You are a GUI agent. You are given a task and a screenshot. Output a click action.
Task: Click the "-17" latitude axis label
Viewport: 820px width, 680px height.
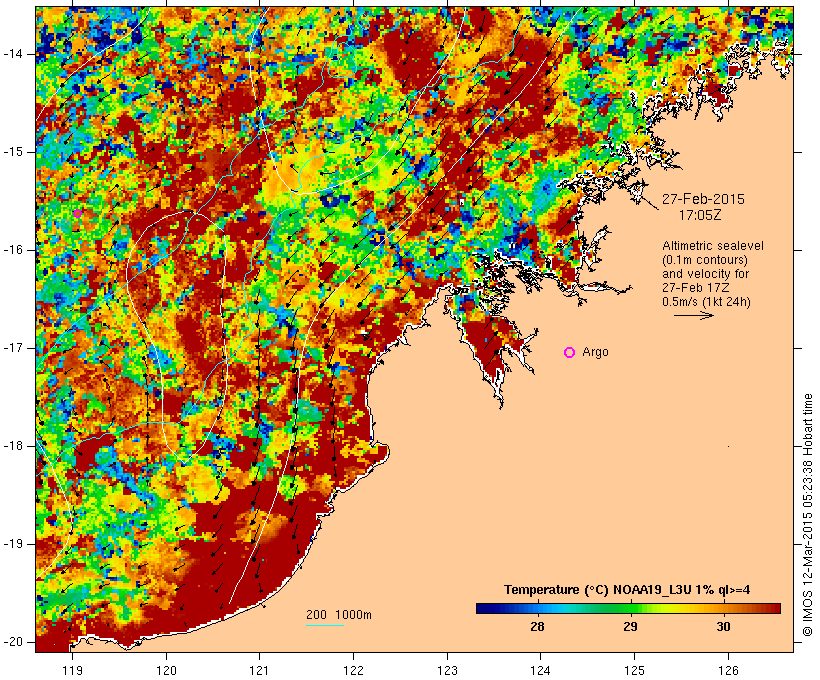[x=12, y=348]
